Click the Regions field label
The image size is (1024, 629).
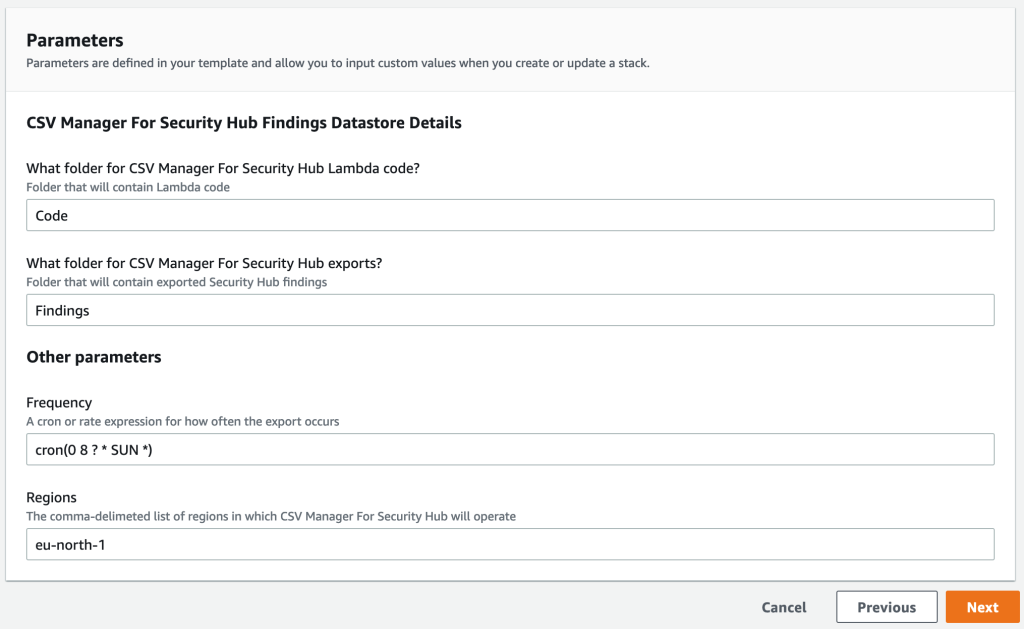click(x=52, y=497)
